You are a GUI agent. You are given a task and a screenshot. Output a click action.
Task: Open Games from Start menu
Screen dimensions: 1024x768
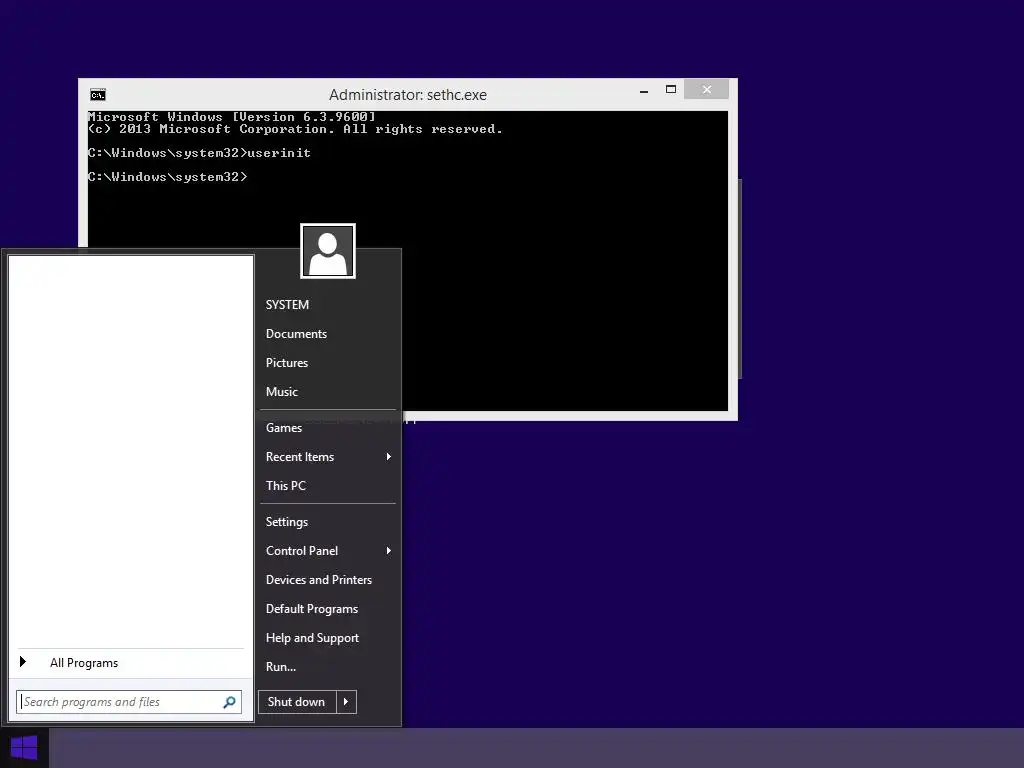(x=283, y=428)
